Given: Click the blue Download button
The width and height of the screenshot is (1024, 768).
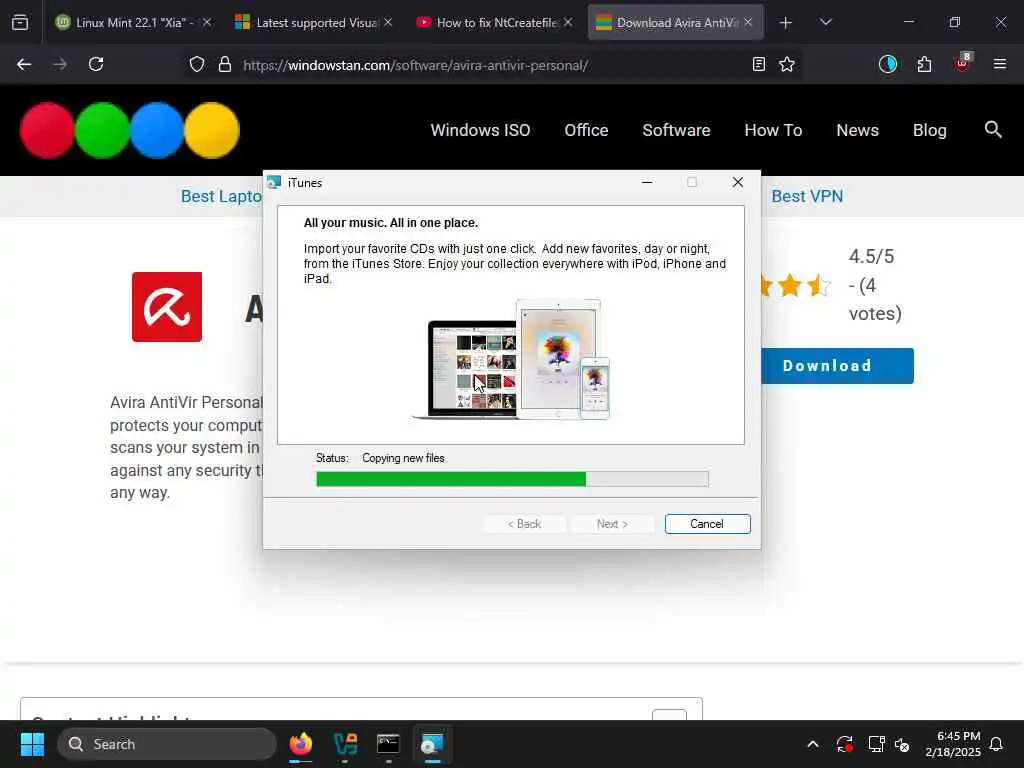Looking at the screenshot, I should [x=837, y=366].
